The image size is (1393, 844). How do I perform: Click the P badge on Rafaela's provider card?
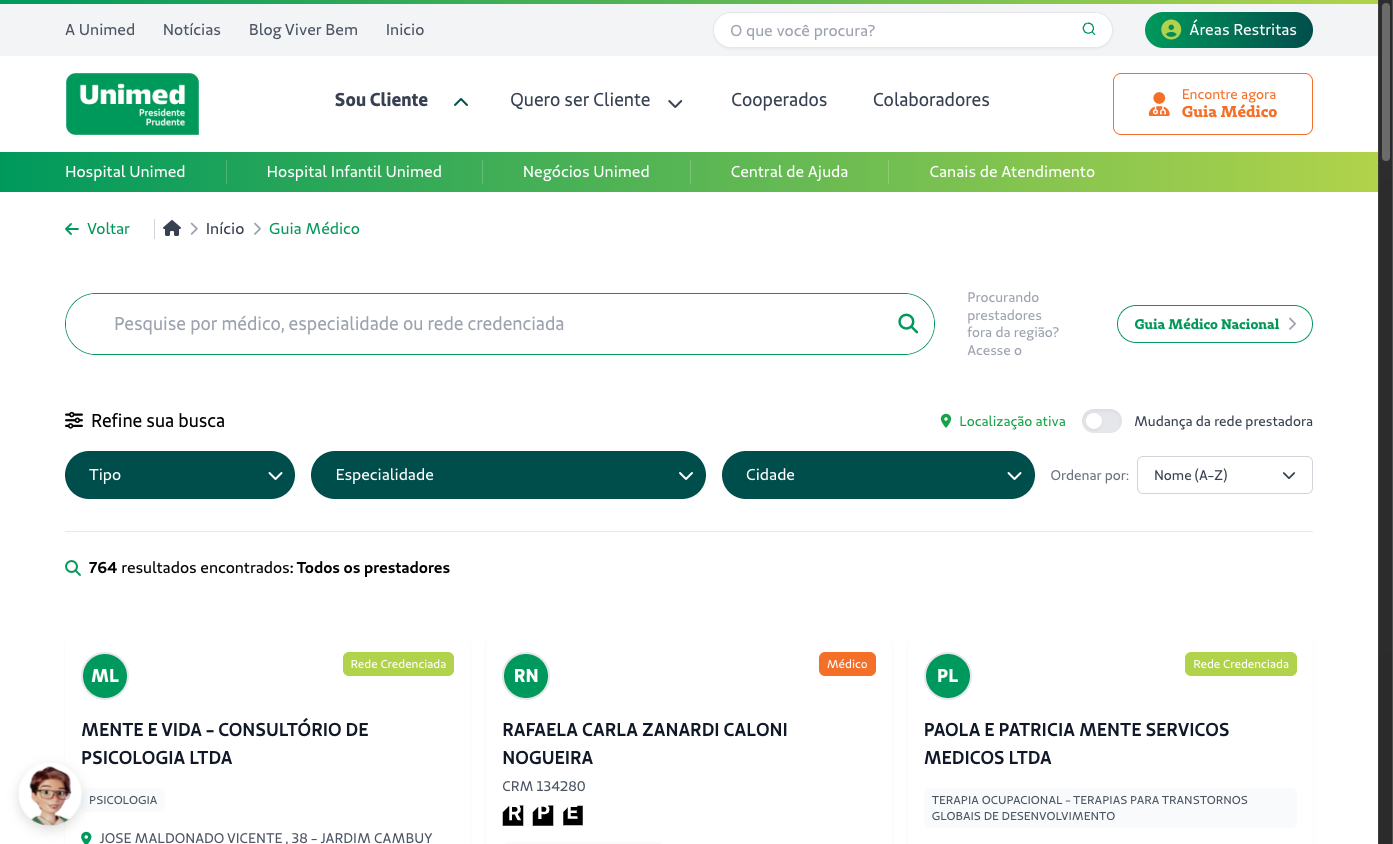(543, 815)
